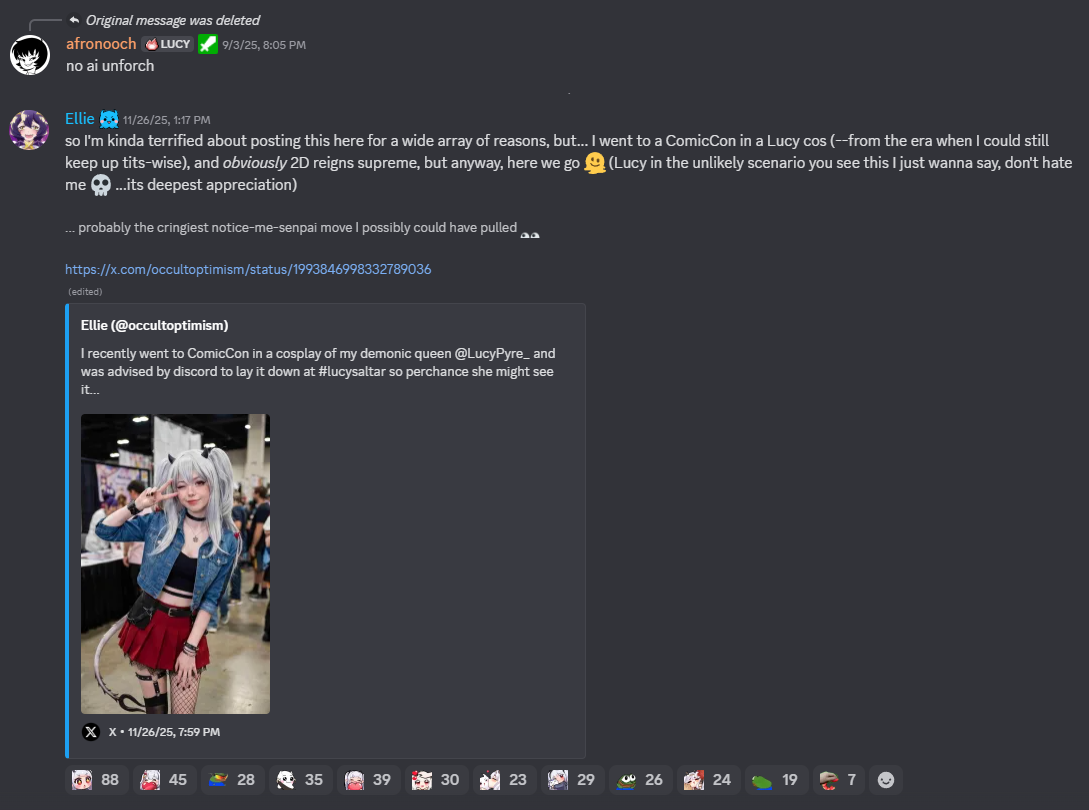Toggle the reaction with 30 count

435,779
